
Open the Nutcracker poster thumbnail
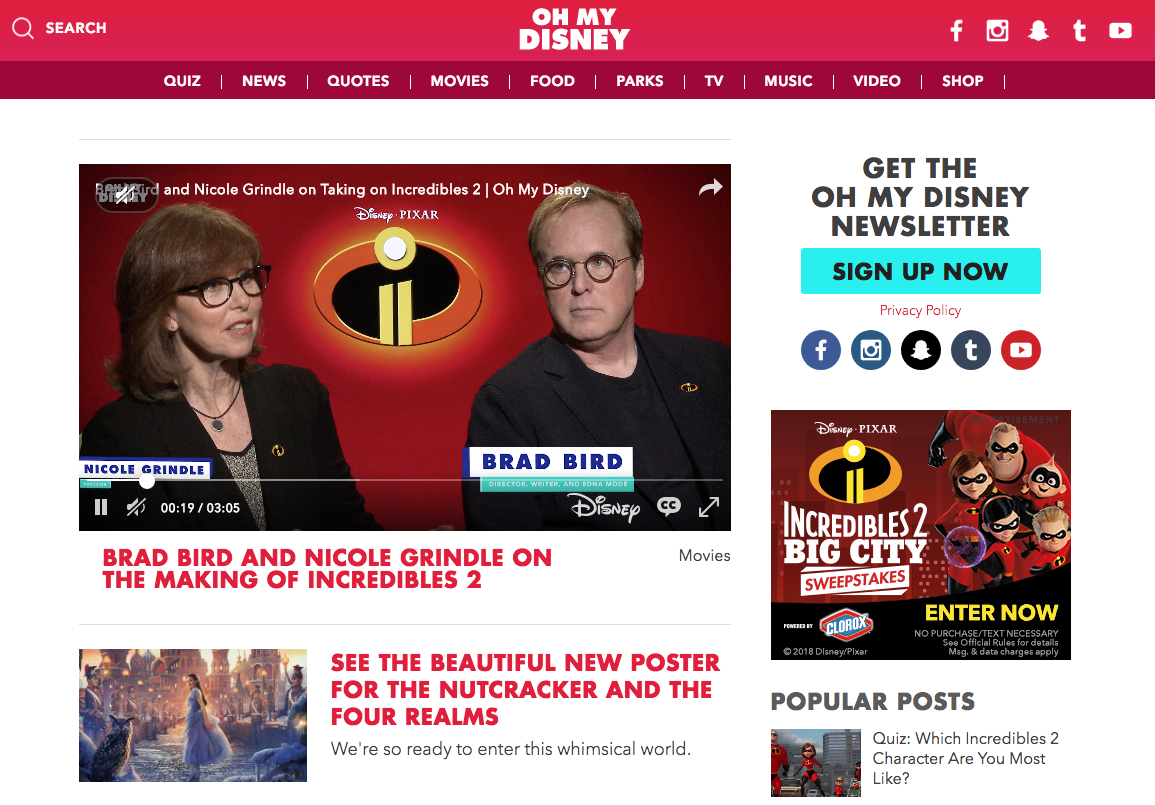[193, 715]
